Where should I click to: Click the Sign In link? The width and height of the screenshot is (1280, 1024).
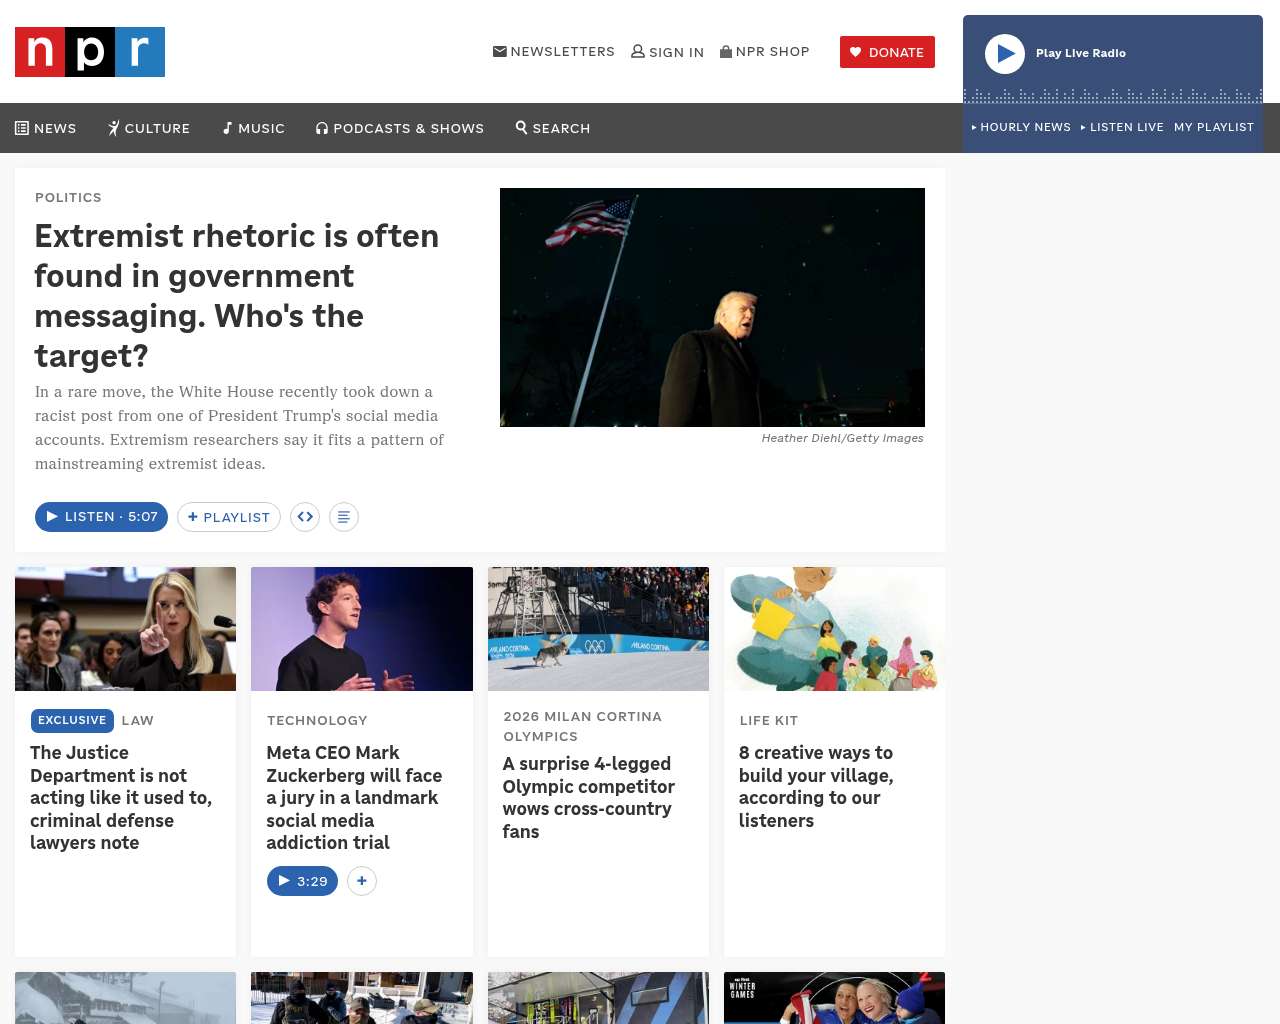(668, 52)
